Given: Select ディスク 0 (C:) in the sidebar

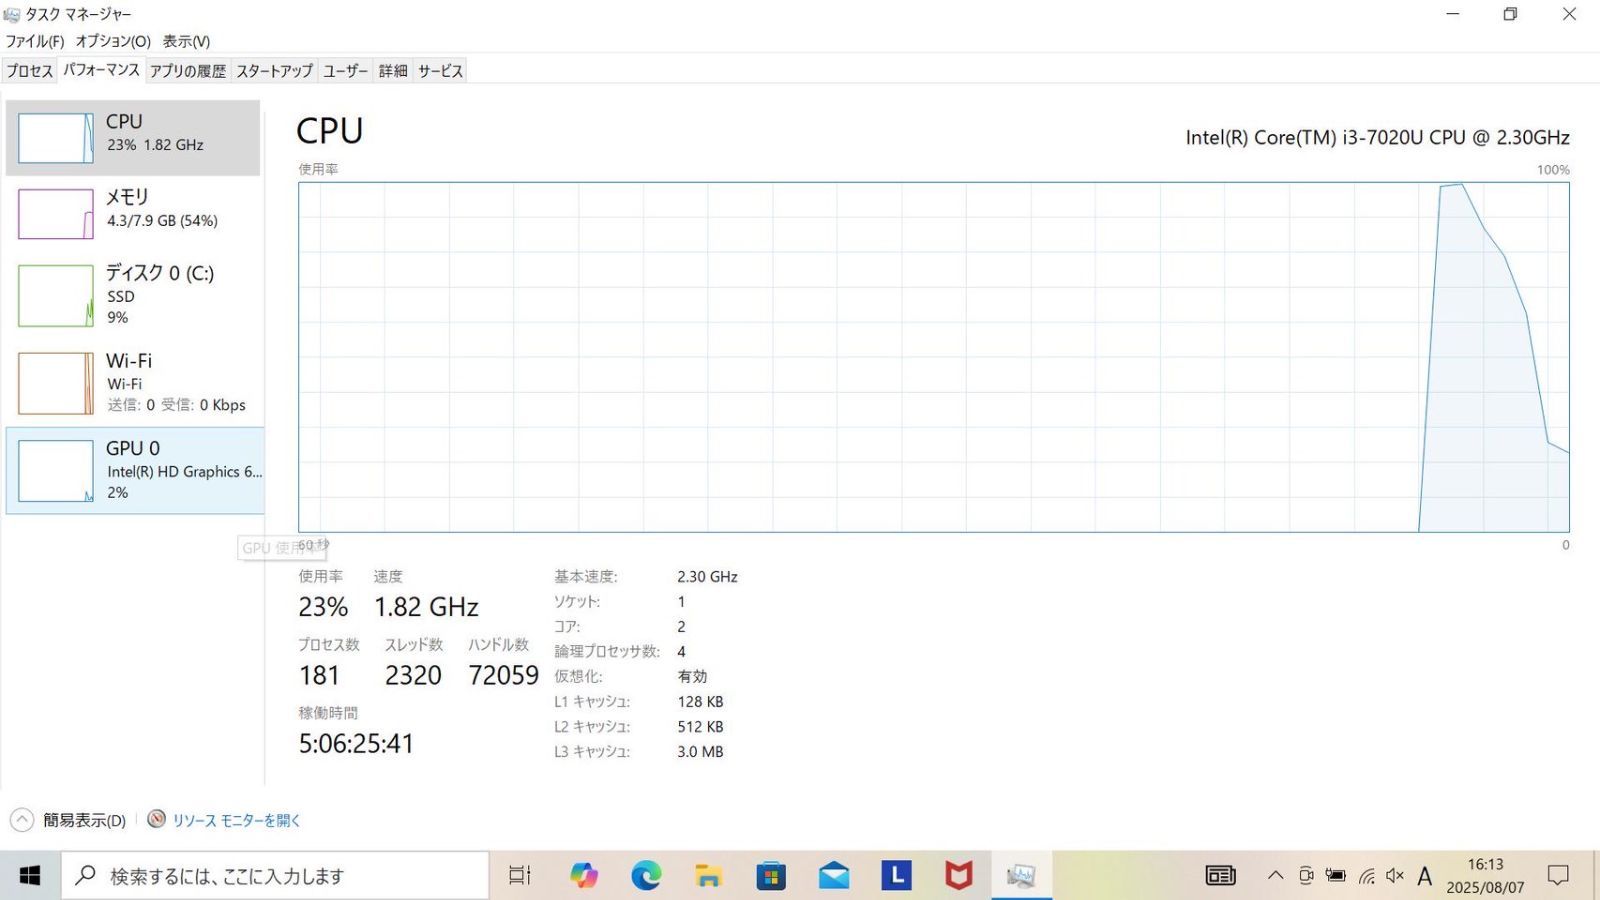Looking at the screenshot, I should click(x=133, y=295).
